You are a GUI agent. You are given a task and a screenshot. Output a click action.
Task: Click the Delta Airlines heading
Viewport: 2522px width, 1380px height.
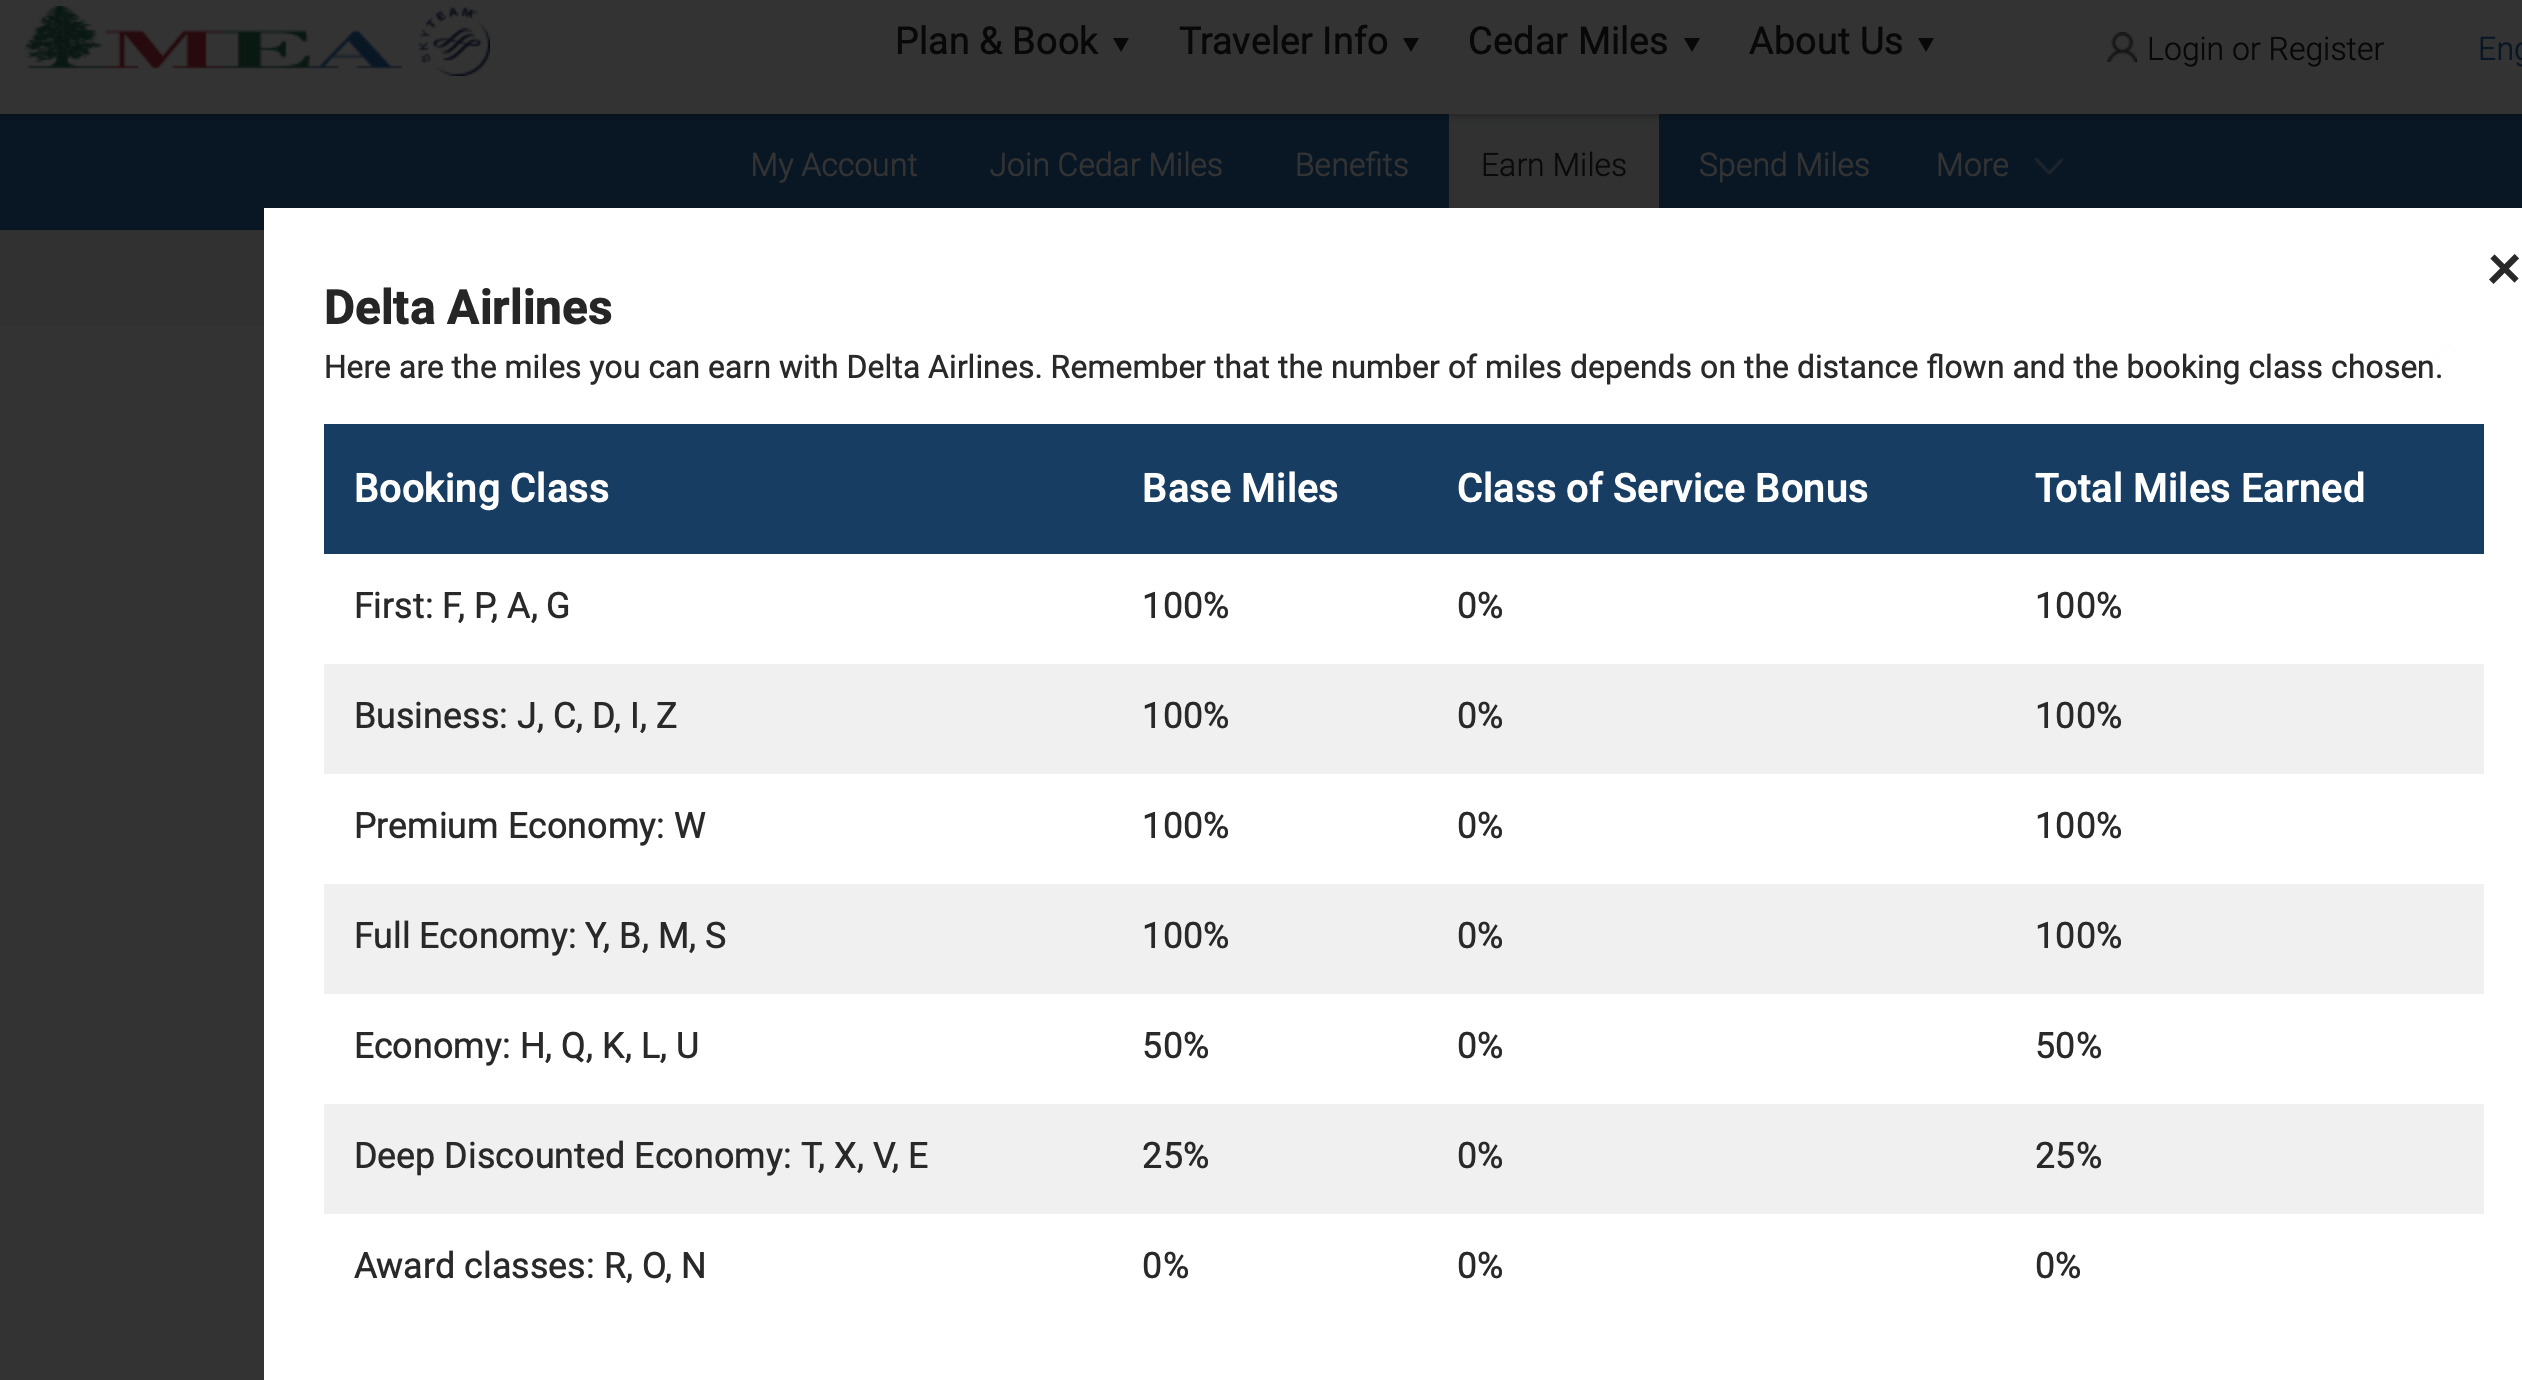[x=468, y=307]
